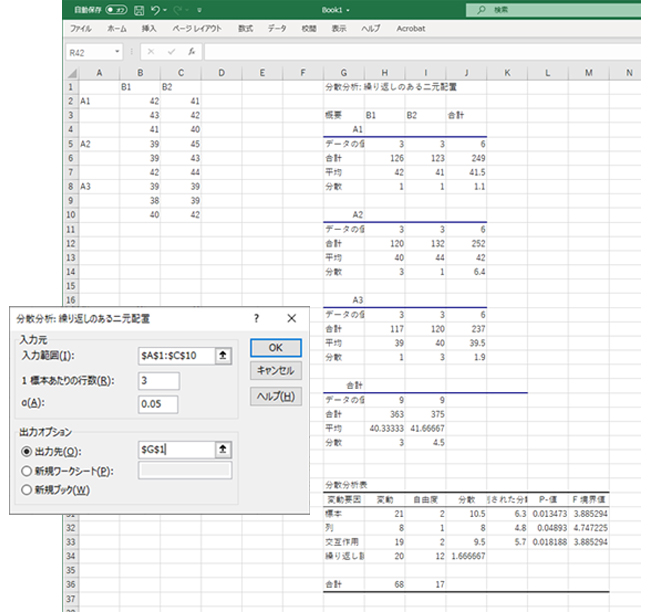Click the 出力先 field showing $G$1
This screenshot has width=650, height=612.
pos(176,449)
